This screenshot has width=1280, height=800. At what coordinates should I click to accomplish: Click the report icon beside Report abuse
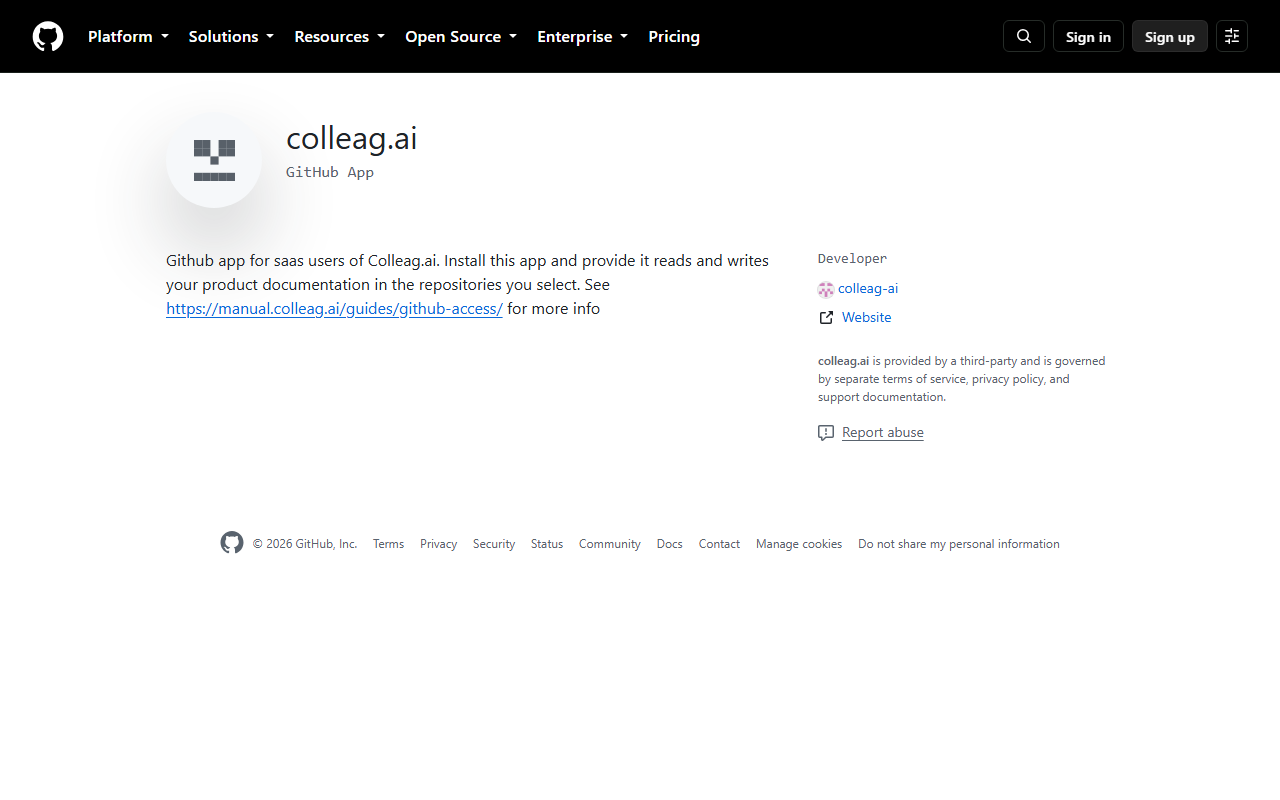(x=826, y=433)
